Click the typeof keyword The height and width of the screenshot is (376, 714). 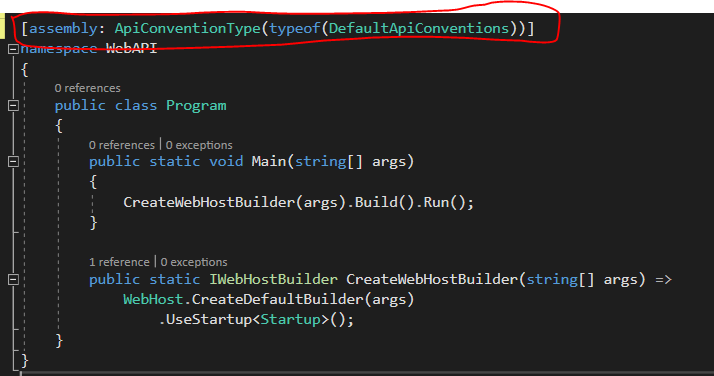(x=295, y=29)
